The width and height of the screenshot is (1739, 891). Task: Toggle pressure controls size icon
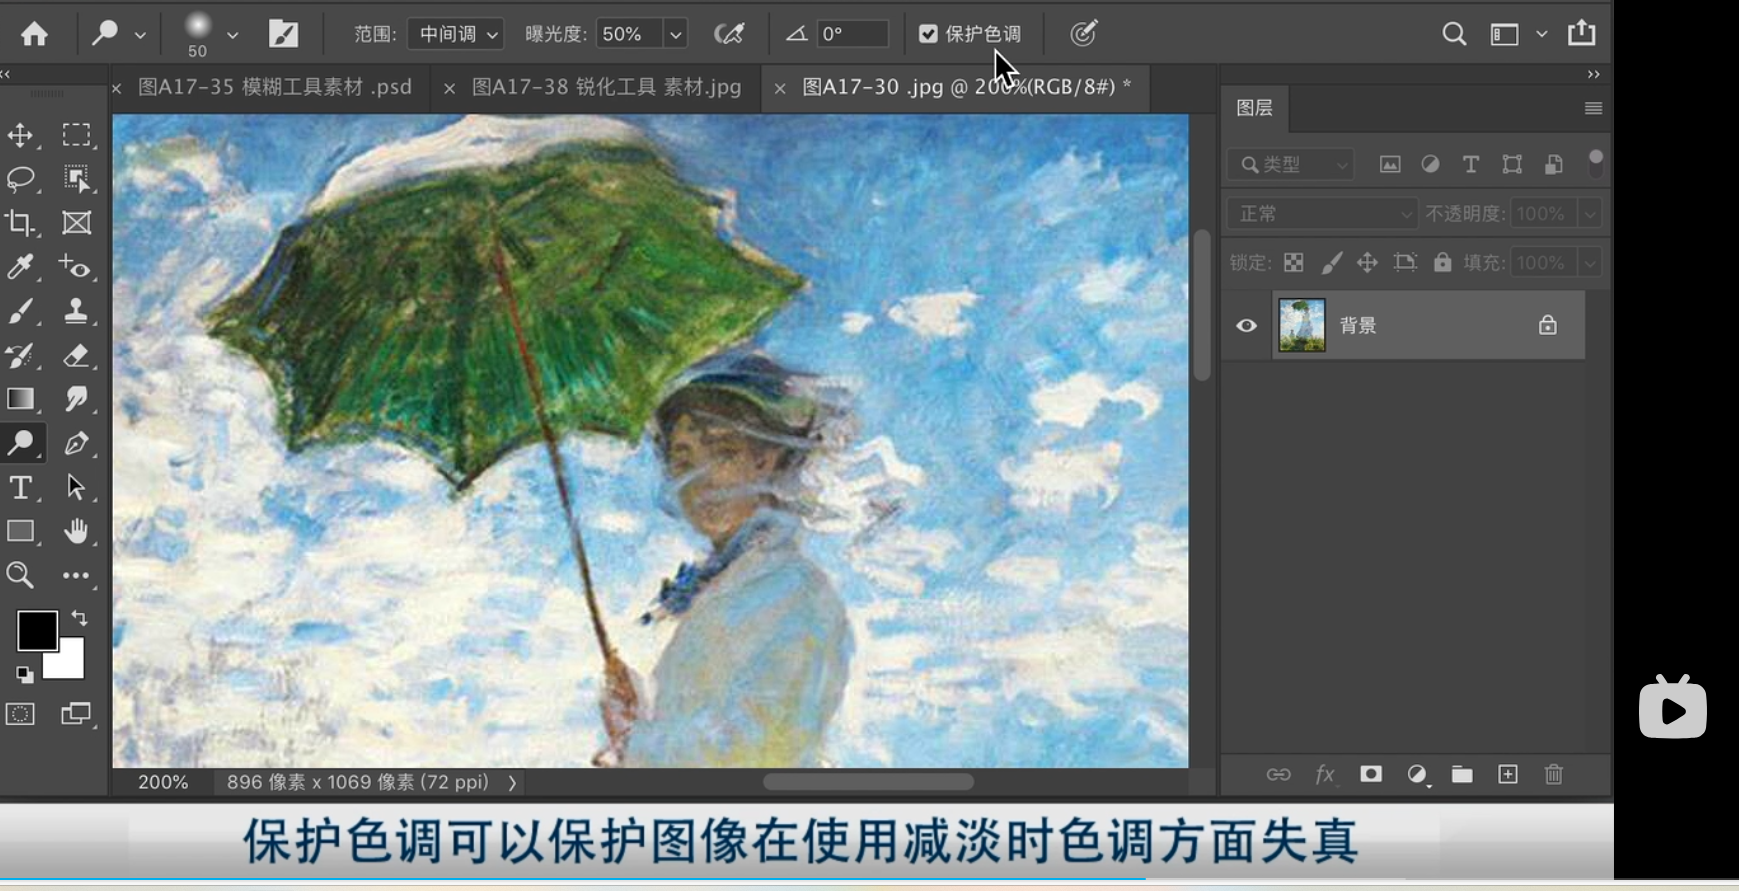coord(1084,34)
